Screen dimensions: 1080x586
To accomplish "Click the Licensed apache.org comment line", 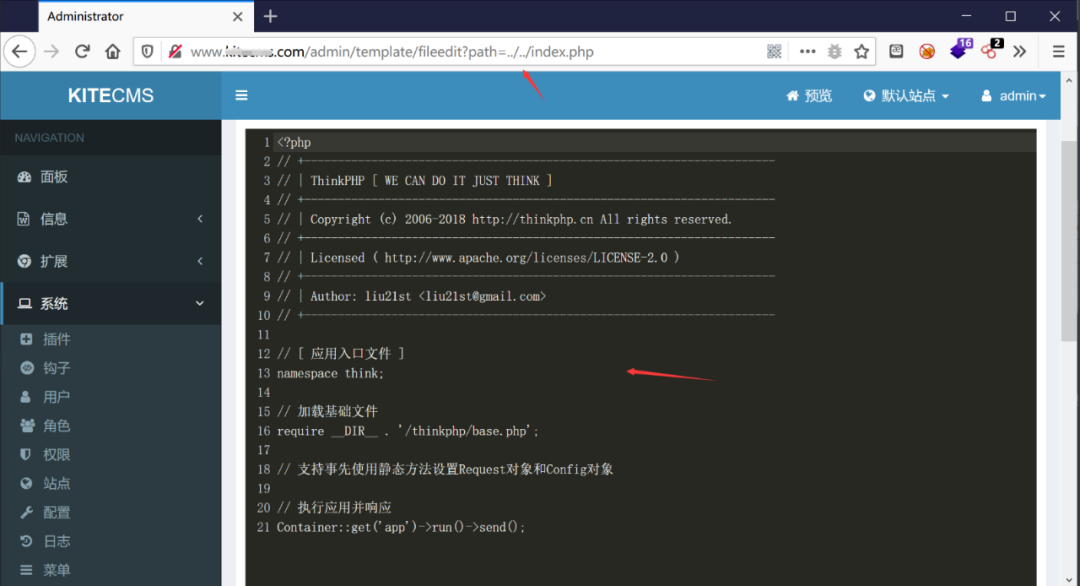I will (478, 258).
